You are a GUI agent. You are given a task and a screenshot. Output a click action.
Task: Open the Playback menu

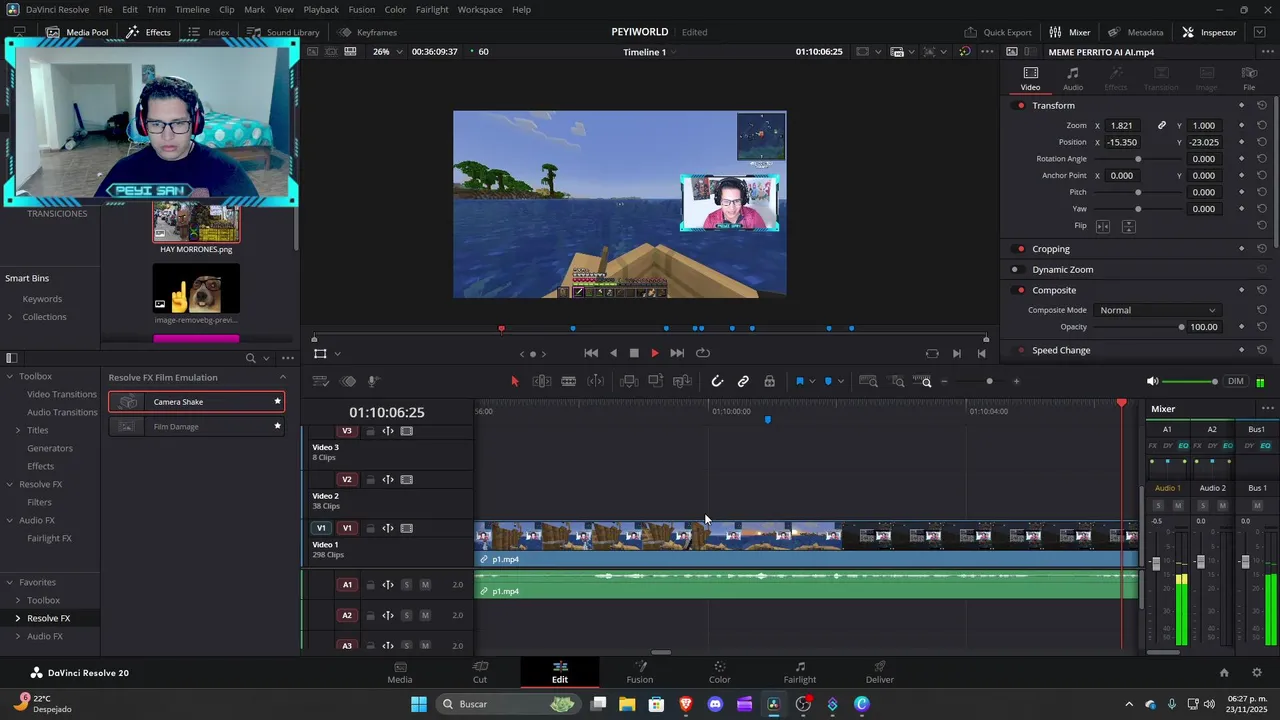point(321,9)
